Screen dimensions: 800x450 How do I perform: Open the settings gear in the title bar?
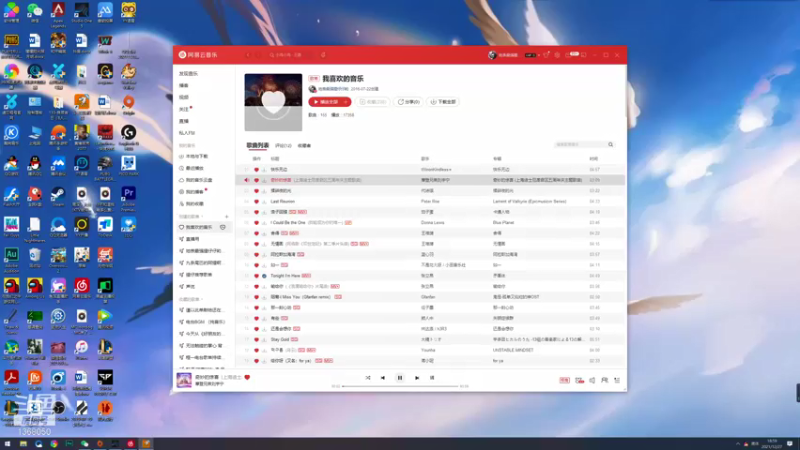pyautogui.click(x=557, y=55)
